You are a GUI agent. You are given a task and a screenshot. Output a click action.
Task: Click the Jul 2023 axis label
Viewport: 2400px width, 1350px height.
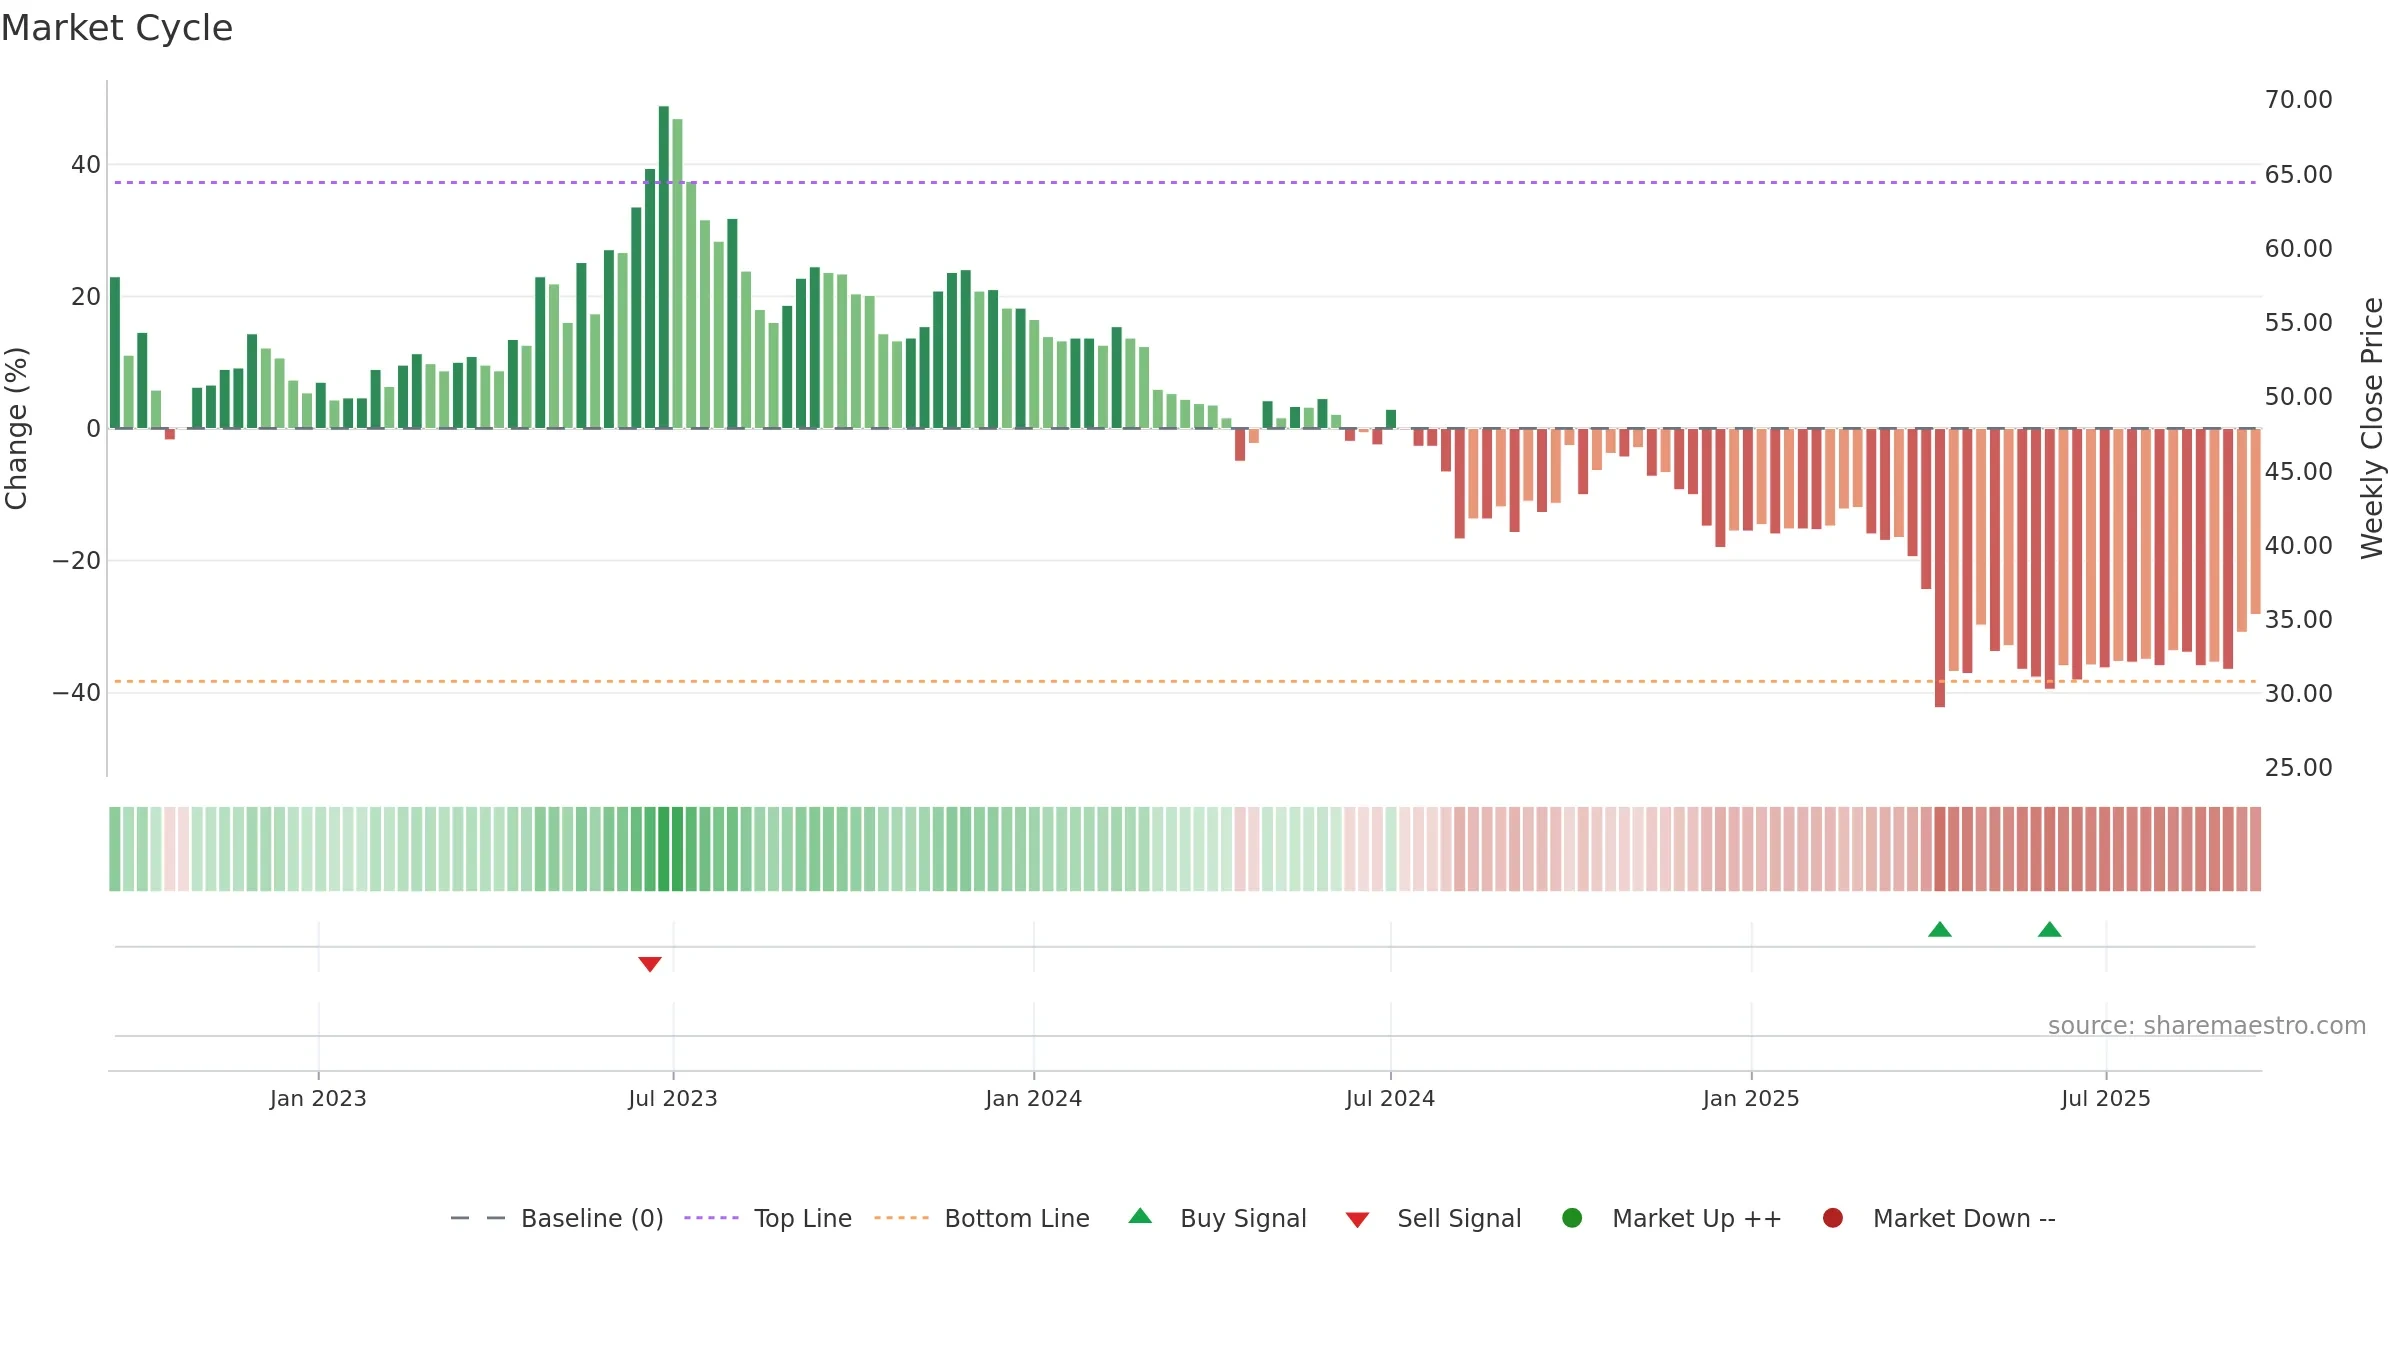click(x=673, y=1098)
